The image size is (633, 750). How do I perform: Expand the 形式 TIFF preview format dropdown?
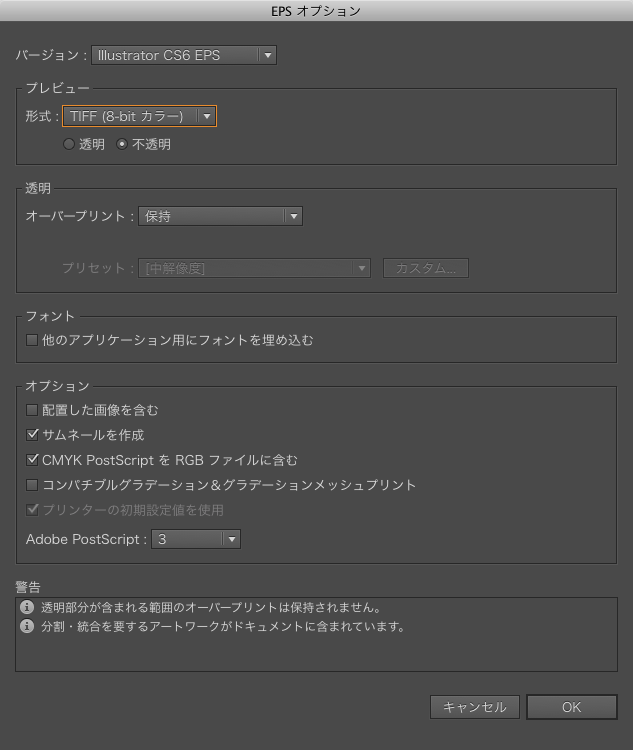(x=139, y=116)
